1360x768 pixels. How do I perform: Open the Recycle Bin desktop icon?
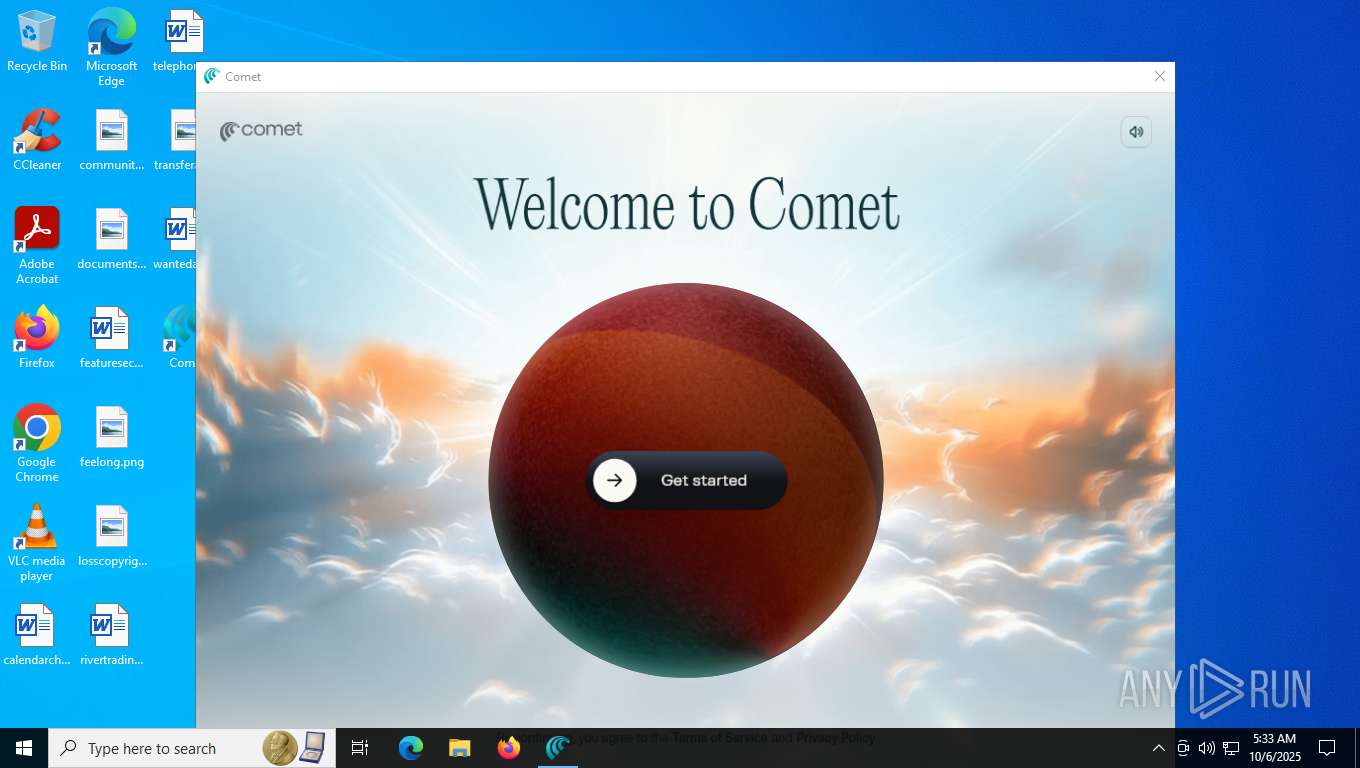click(x=37, y=41)
